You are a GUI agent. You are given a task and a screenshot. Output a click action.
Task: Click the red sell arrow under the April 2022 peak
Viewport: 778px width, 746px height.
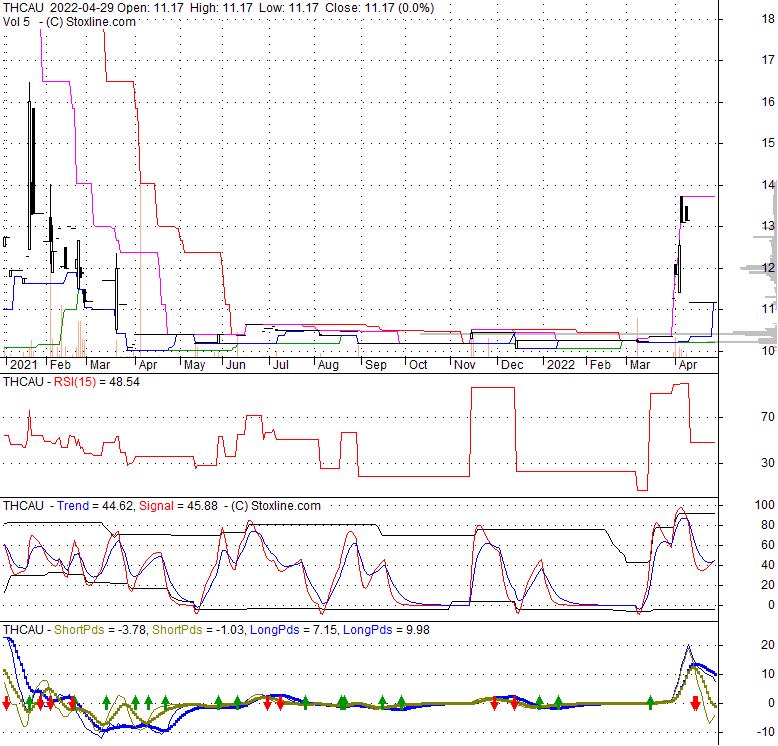(696, 703)
